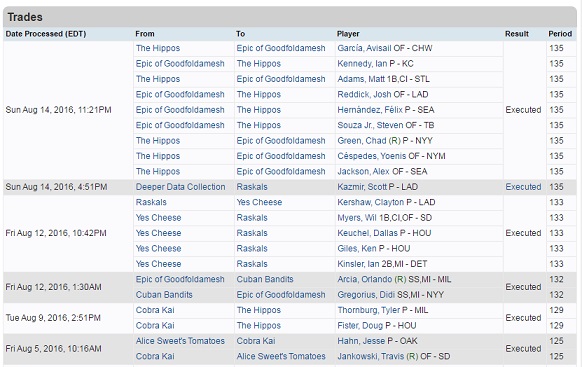Viewport: 582px width, 367px height.
Task: Open Kazmir, Scott player link
Action: click(362, 187)
